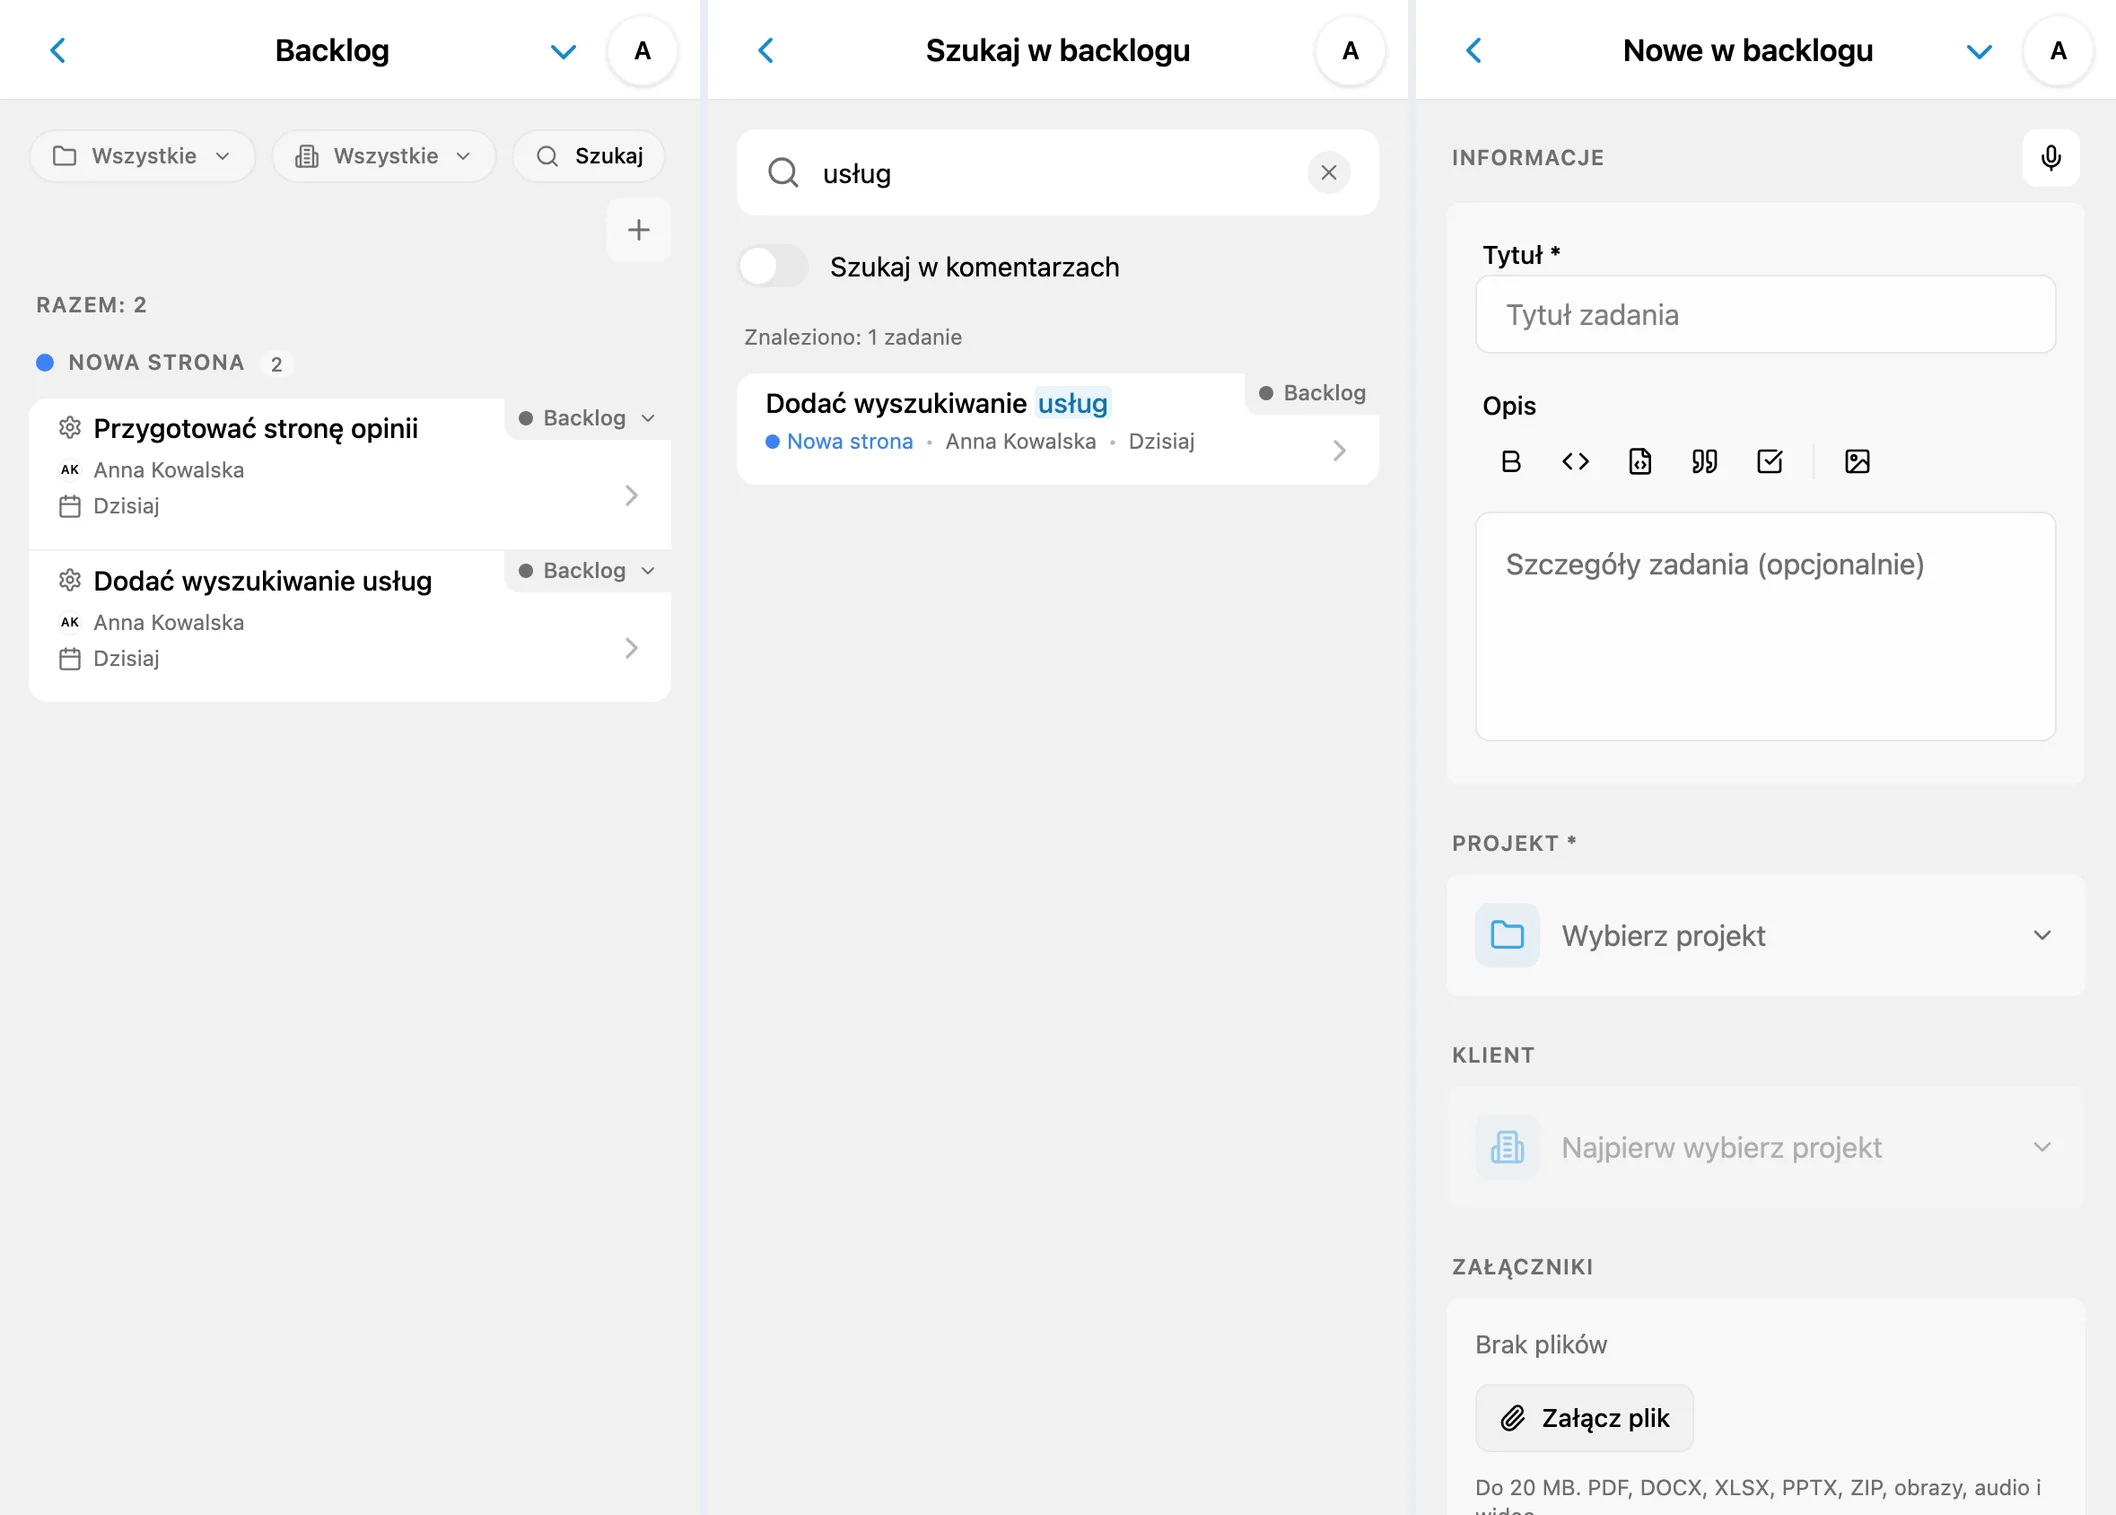The image size is (2116, 1515).
Task: Open details arrow for Przygotować stronę opinii
Action: (x=631, y=495)
